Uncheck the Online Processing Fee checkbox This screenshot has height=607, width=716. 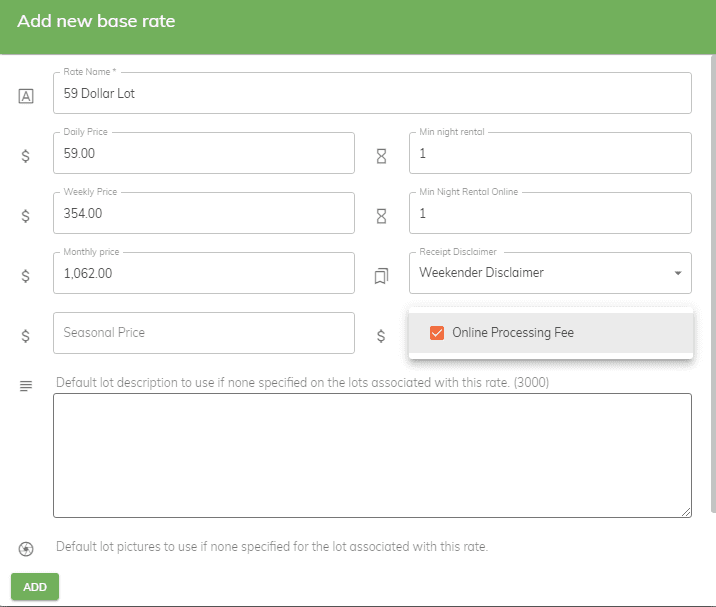click(437, 333)
